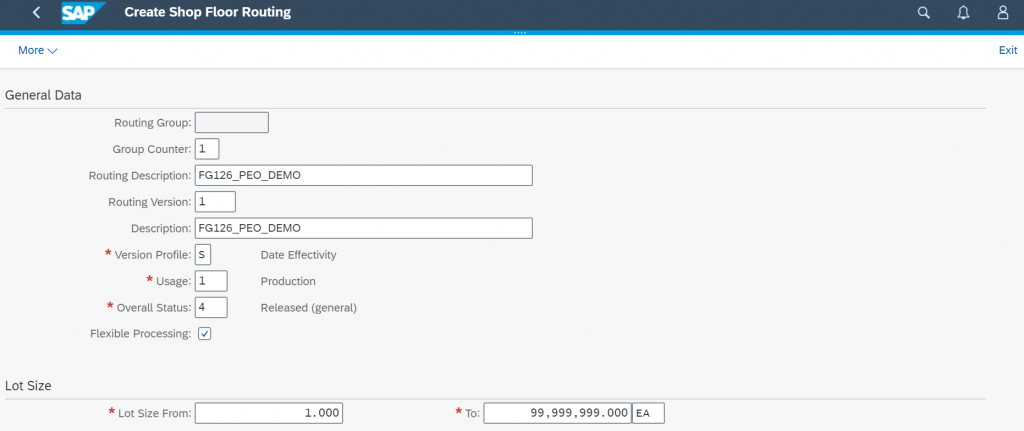Viewport: 1024px width, 431px height.
Task: Go back using the header arrow
Action: tap(36, 12)
